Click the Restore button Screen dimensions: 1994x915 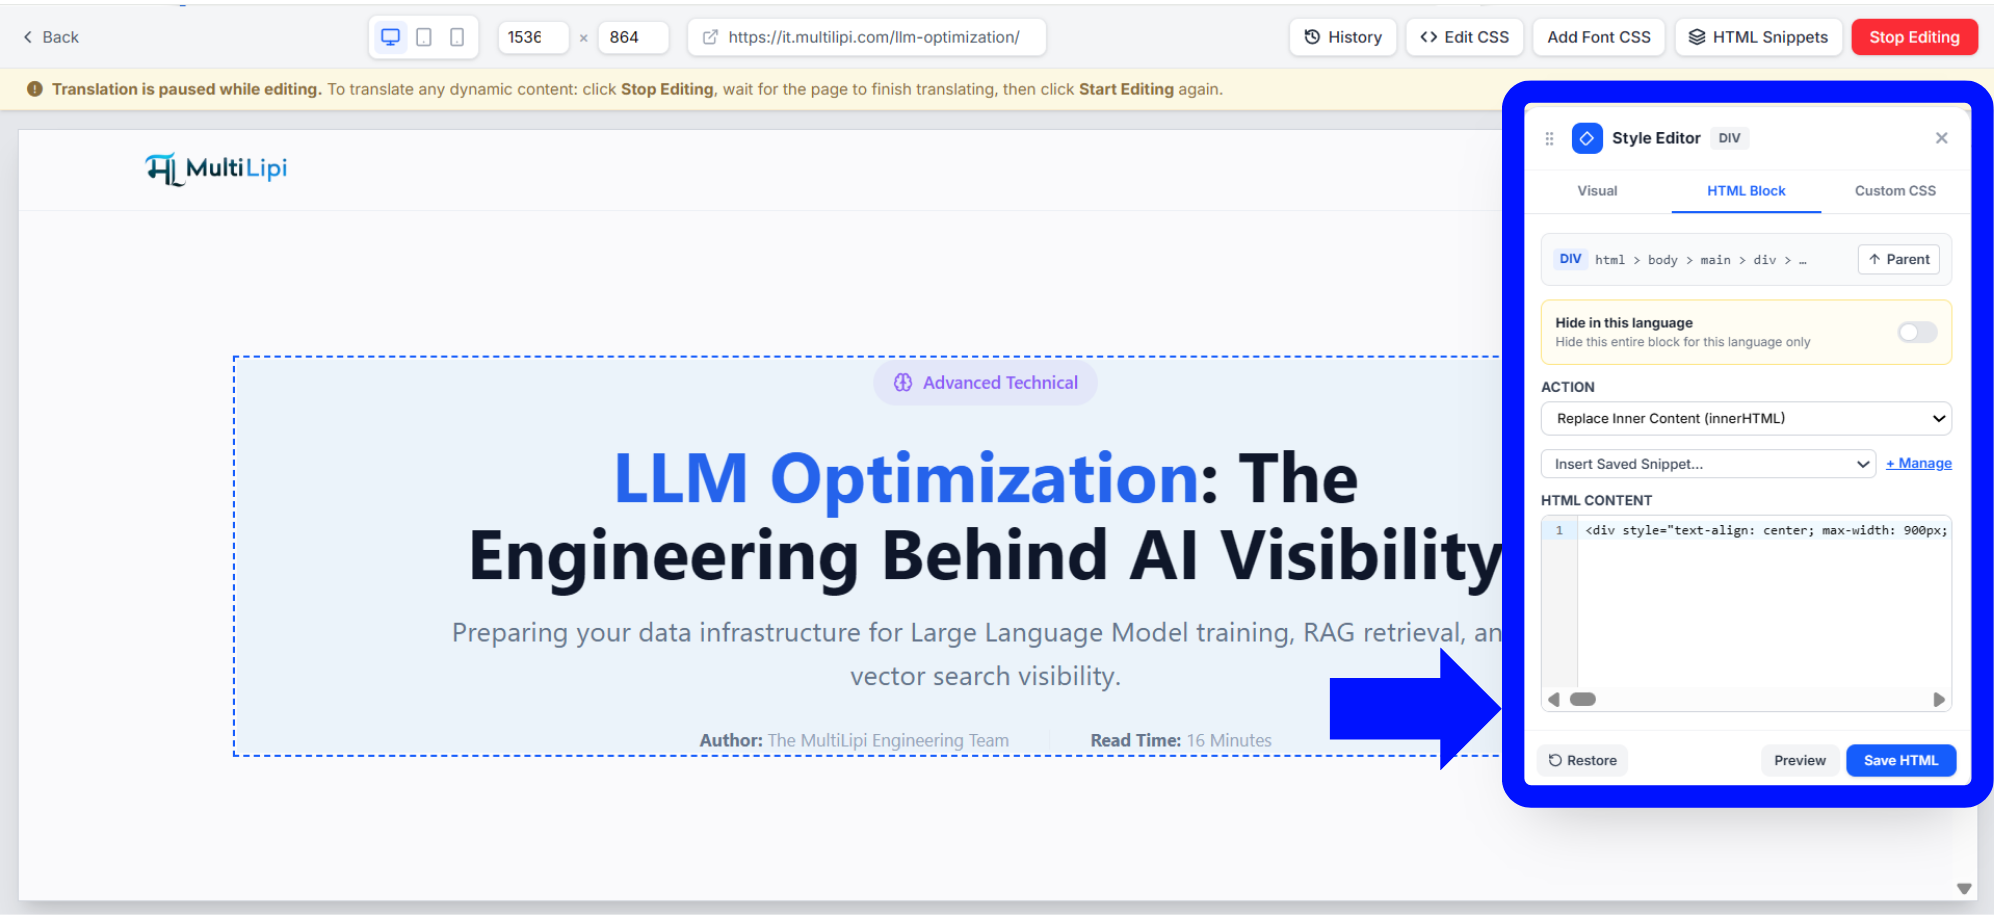(1582, 761)
